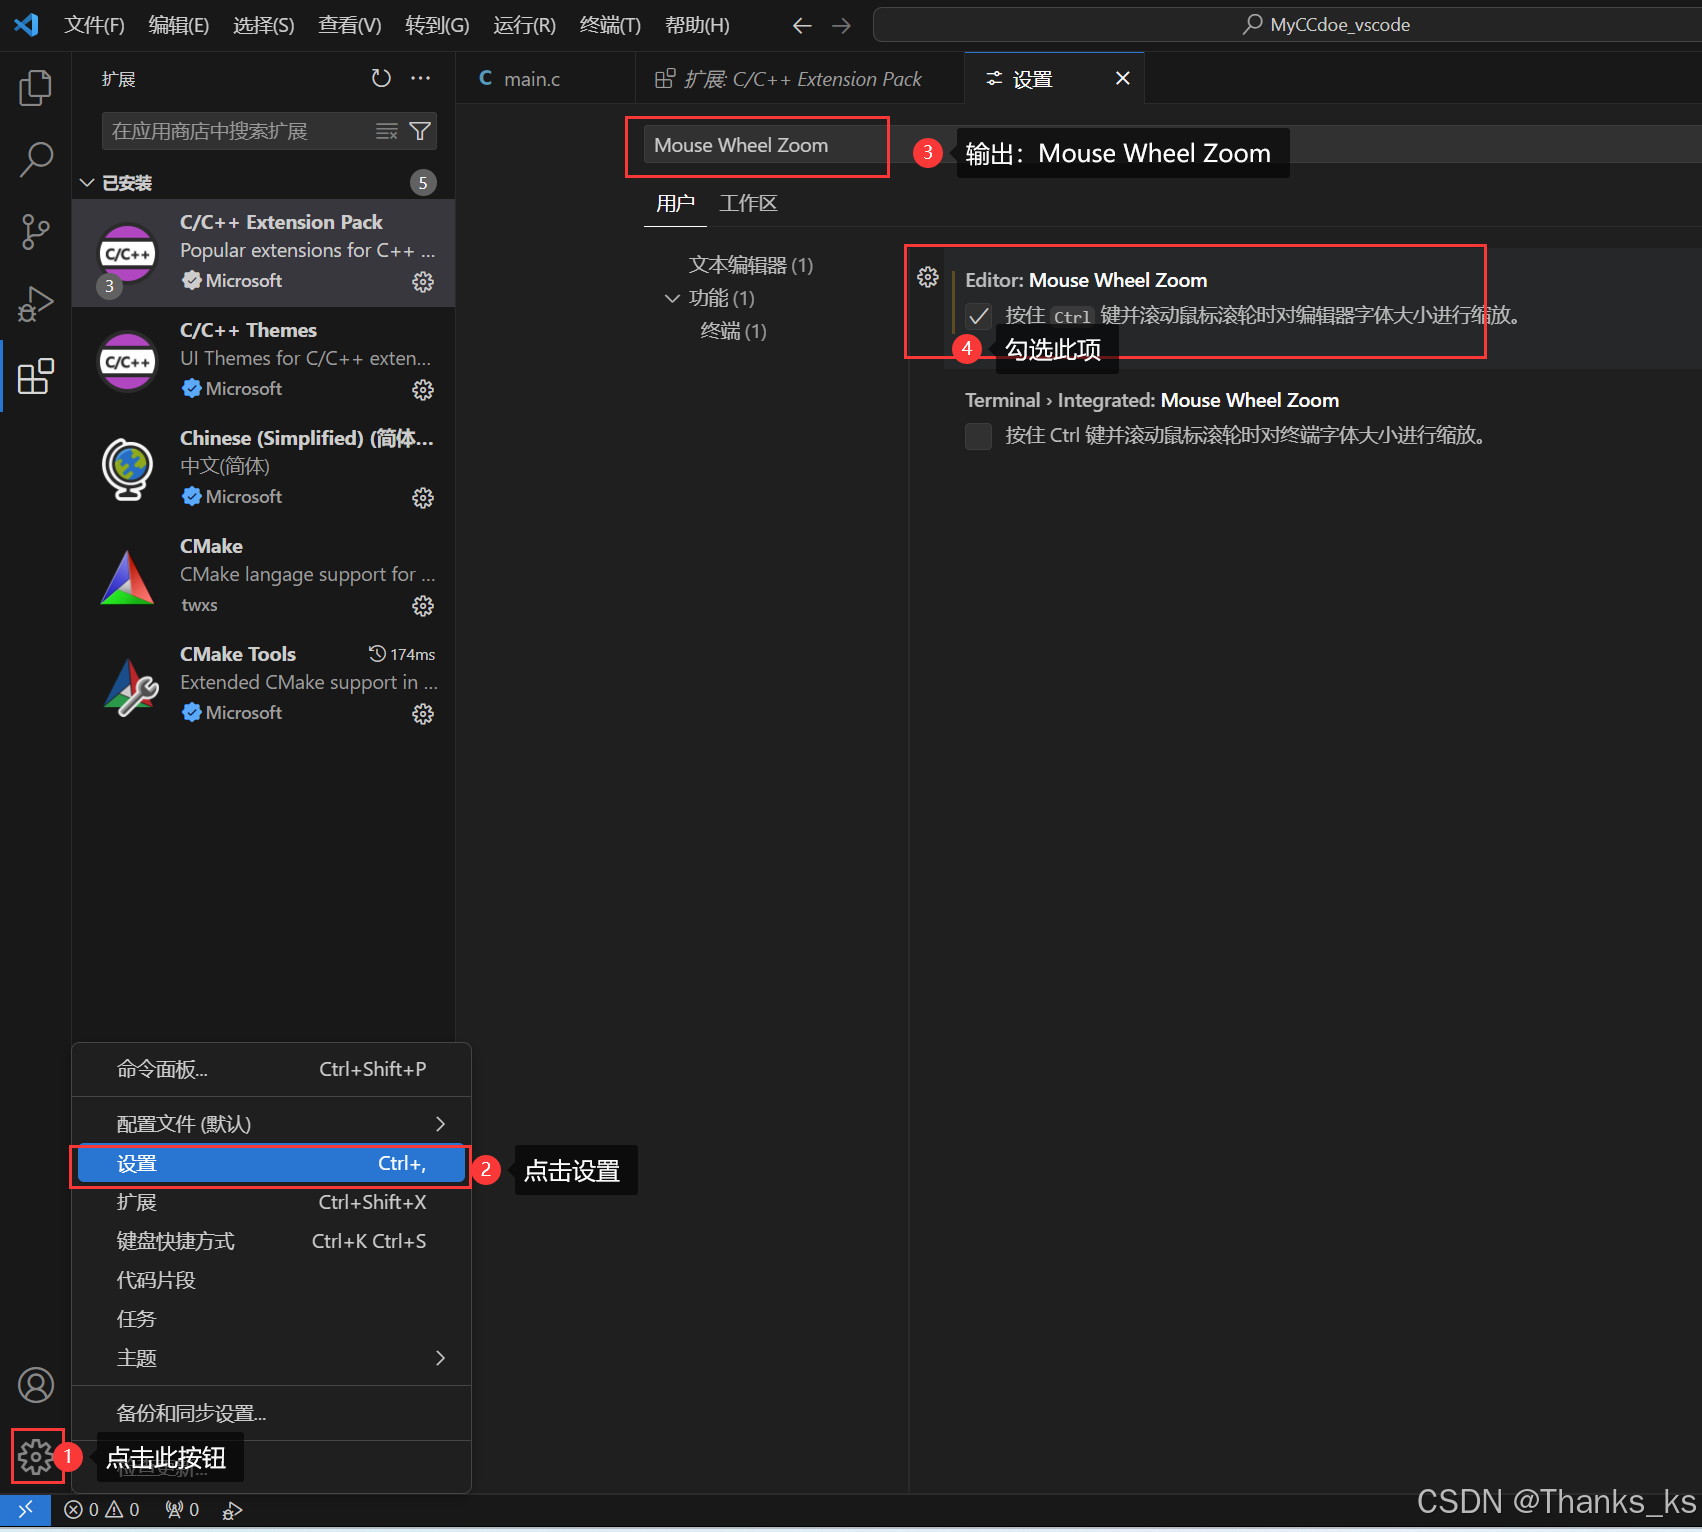Enable Terminal Integrated Mouse Wheel Zoom checkbox
The image size is (1702, 1532).
click(978, 436)
